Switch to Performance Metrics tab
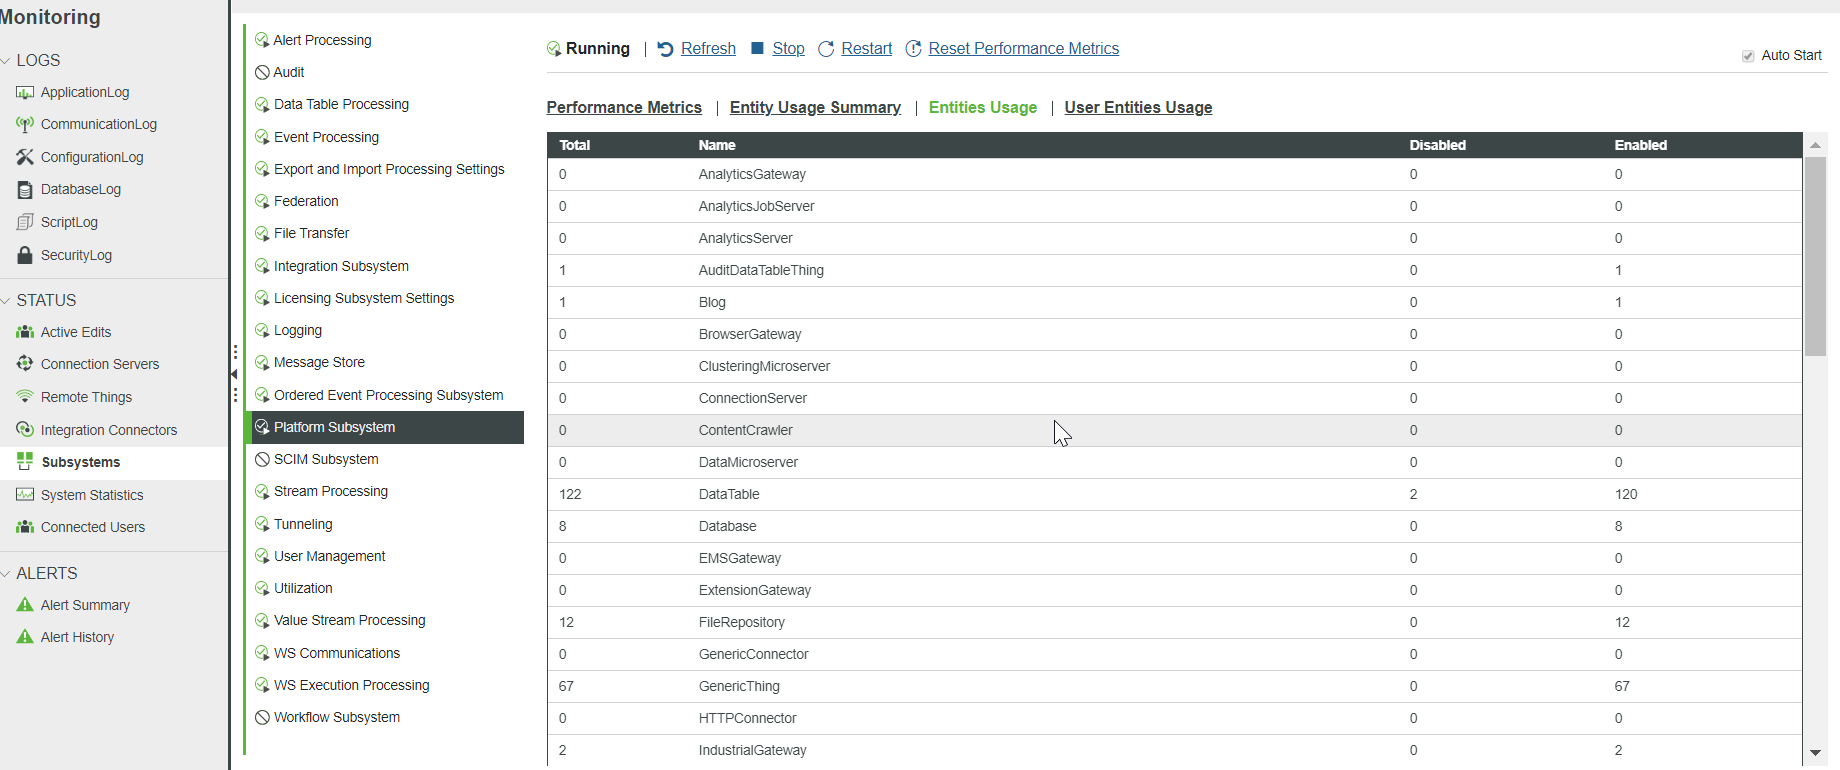This screenshot has height=770, width=1840. (624, 107)
